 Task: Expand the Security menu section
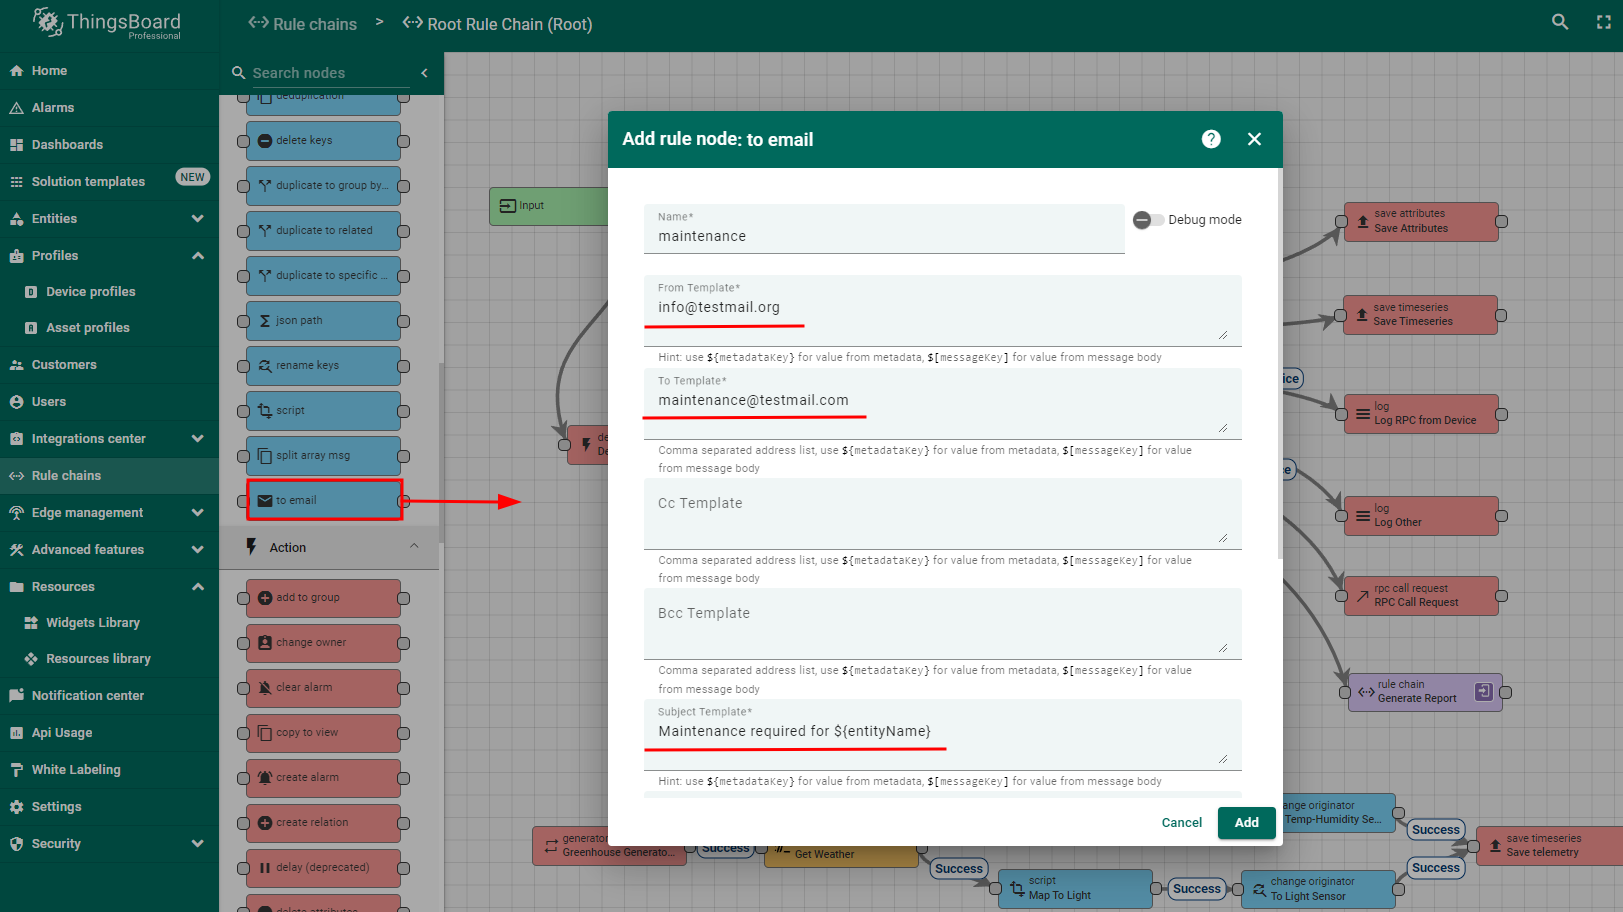coord(197,844)
